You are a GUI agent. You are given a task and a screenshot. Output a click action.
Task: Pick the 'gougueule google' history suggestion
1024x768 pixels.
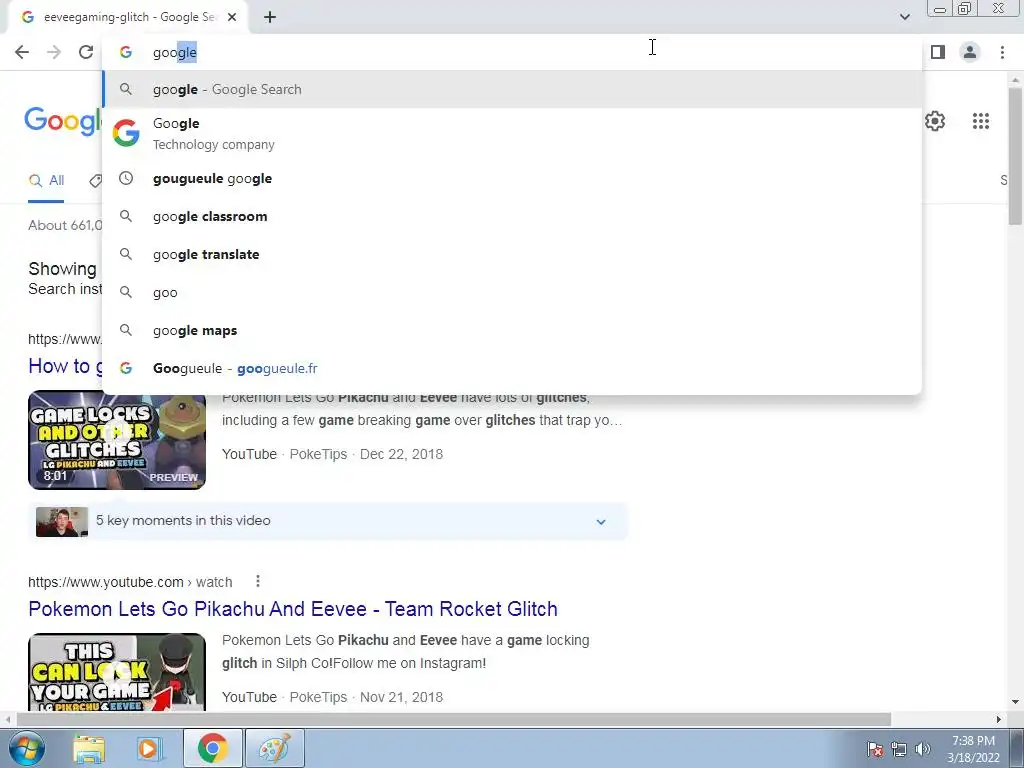pyautogui.click(x=512, y=178)
